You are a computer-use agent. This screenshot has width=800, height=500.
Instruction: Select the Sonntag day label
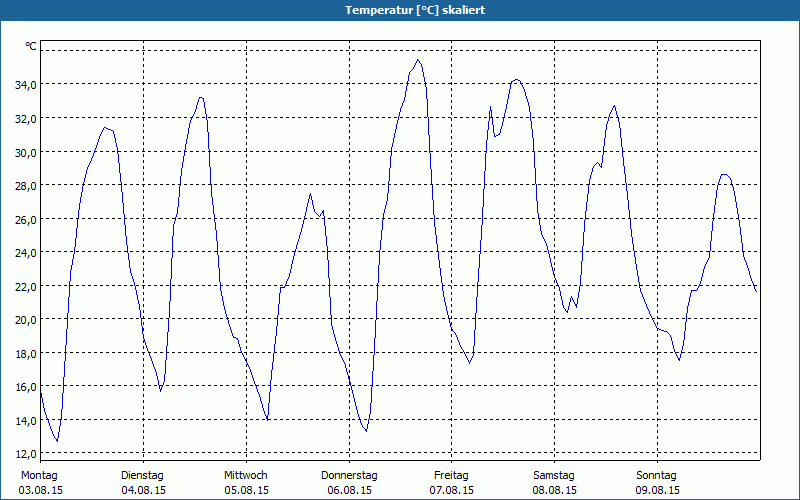[x=656, y=476]
